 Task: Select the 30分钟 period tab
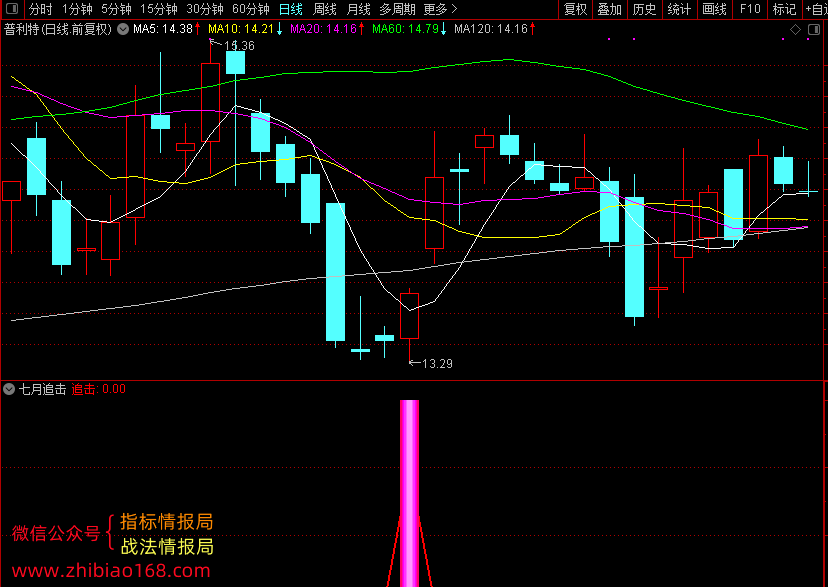(x=205, y=9)
